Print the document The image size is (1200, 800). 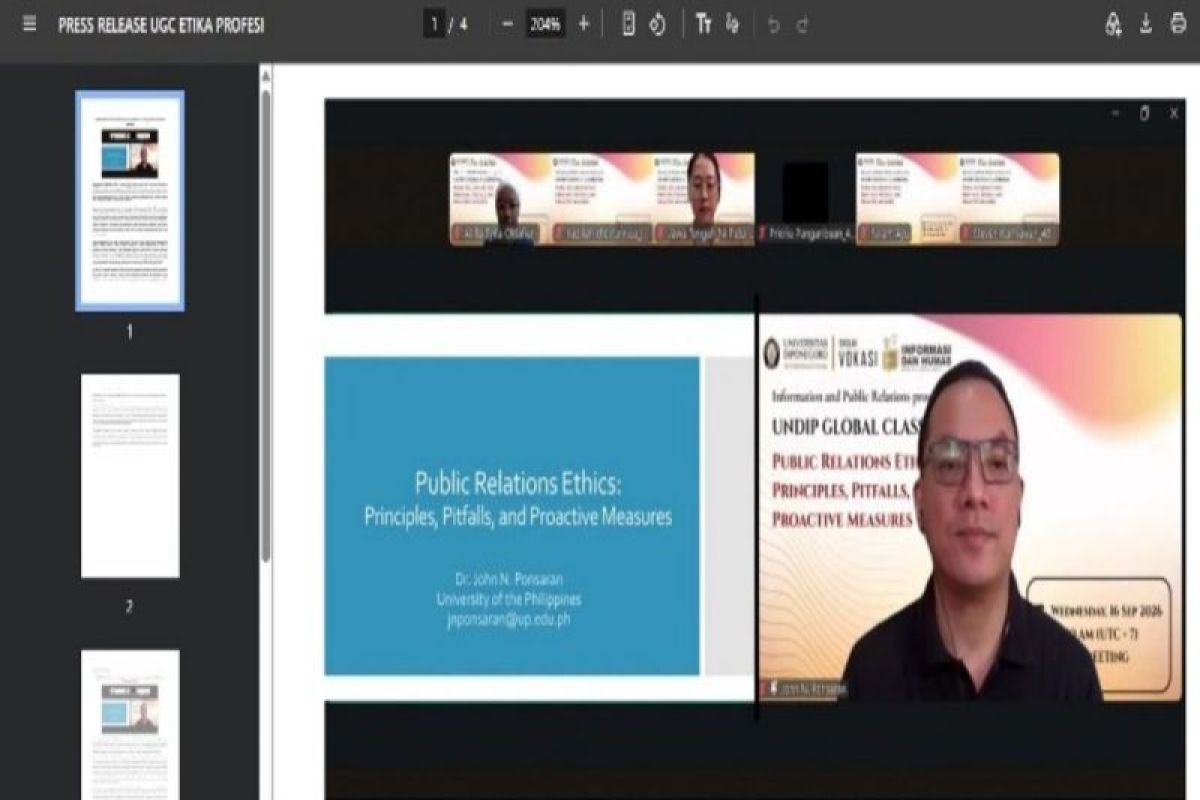pos(1177,25)
